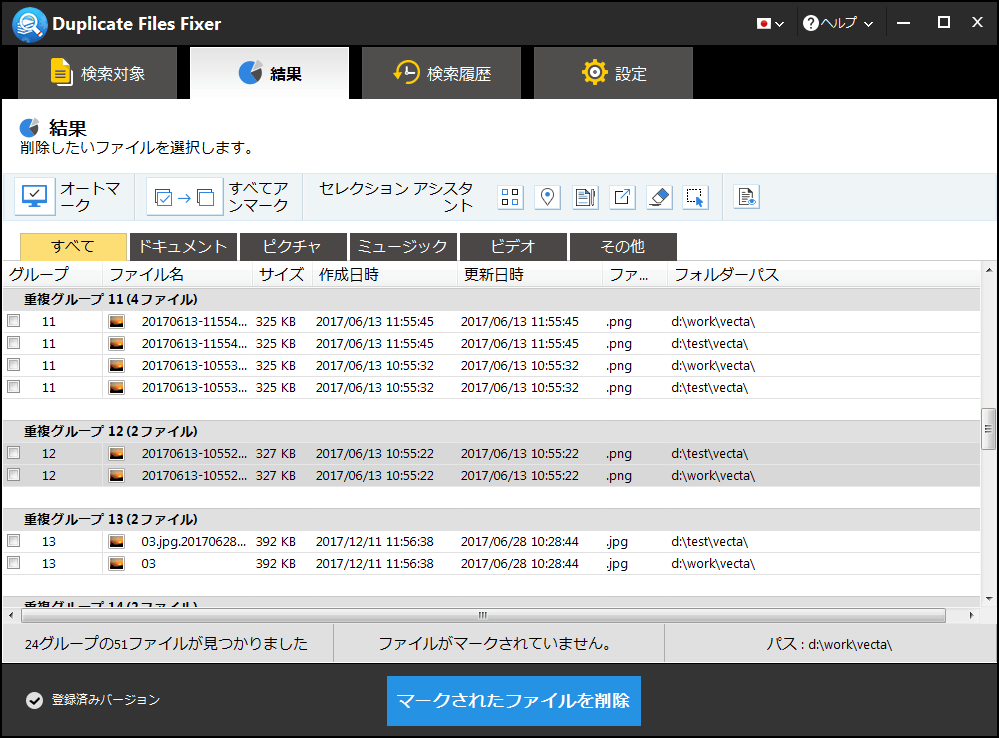
Task: Sort by 作成日時 column header
Action: click(x=385, y=275)
